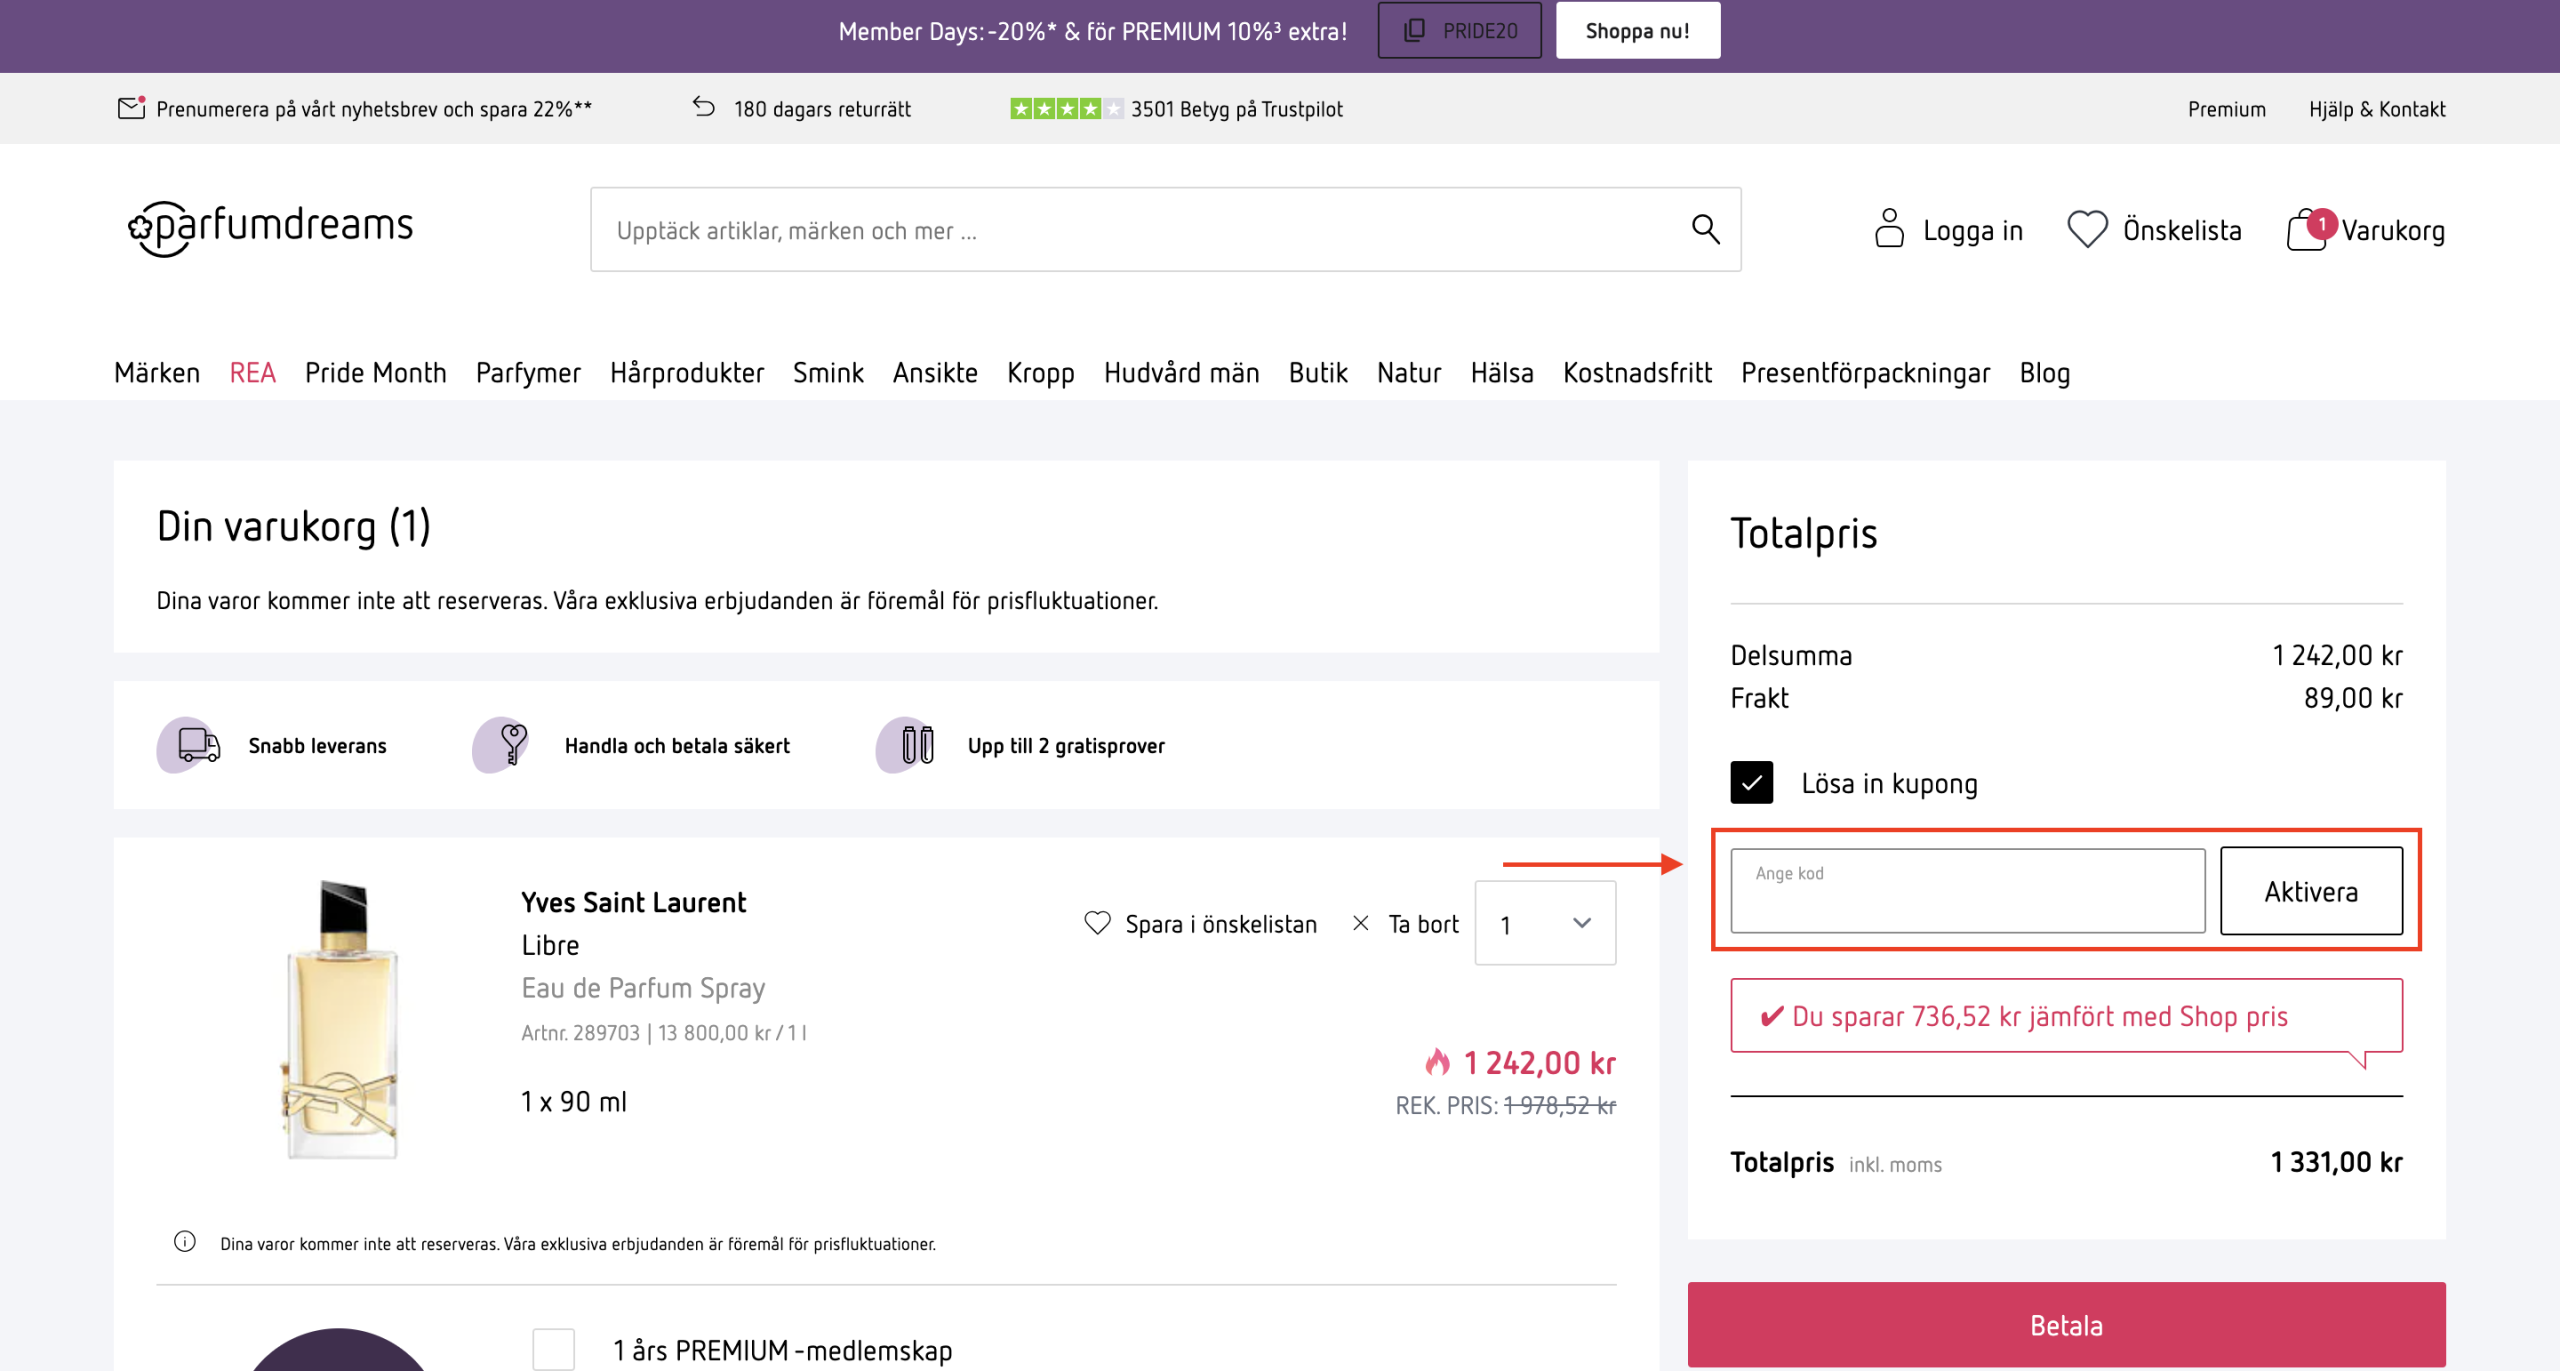Click the Shoppa nu! button
Image resolution: width=2560 pixels, height=1371 pixels.
pos(1637,31)
